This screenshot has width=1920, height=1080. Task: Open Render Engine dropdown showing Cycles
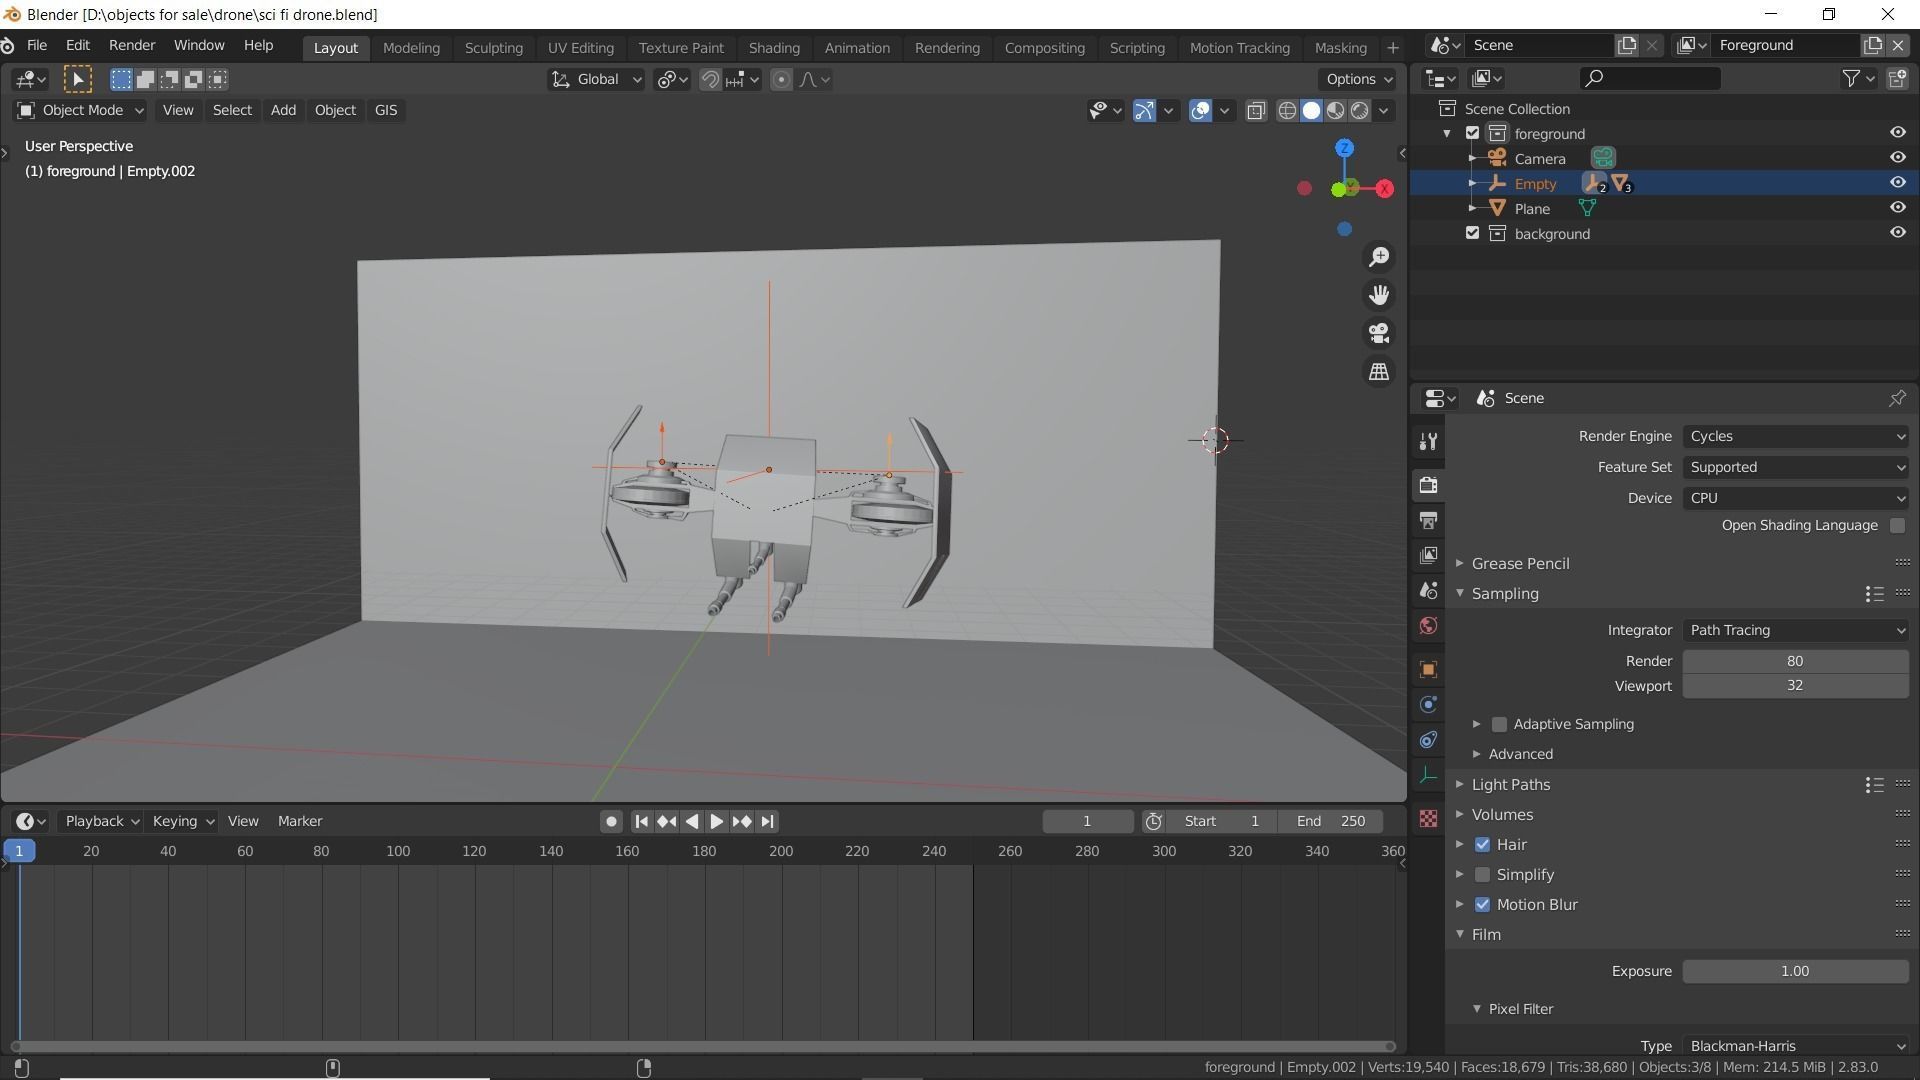1795,436
